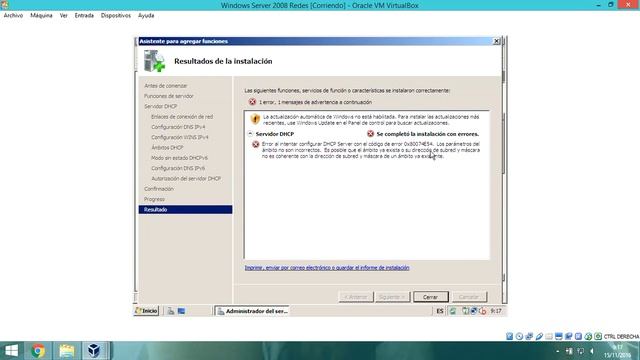The image size is (640, 360).
Task: Click the guest tray network icon
Action: [473, 311]
